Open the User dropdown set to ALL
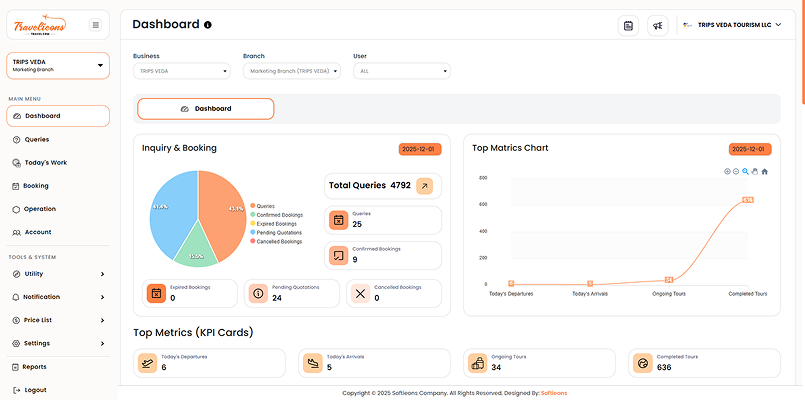The height and width of the screenshot is (400, 805). click(x=401, y=71)
